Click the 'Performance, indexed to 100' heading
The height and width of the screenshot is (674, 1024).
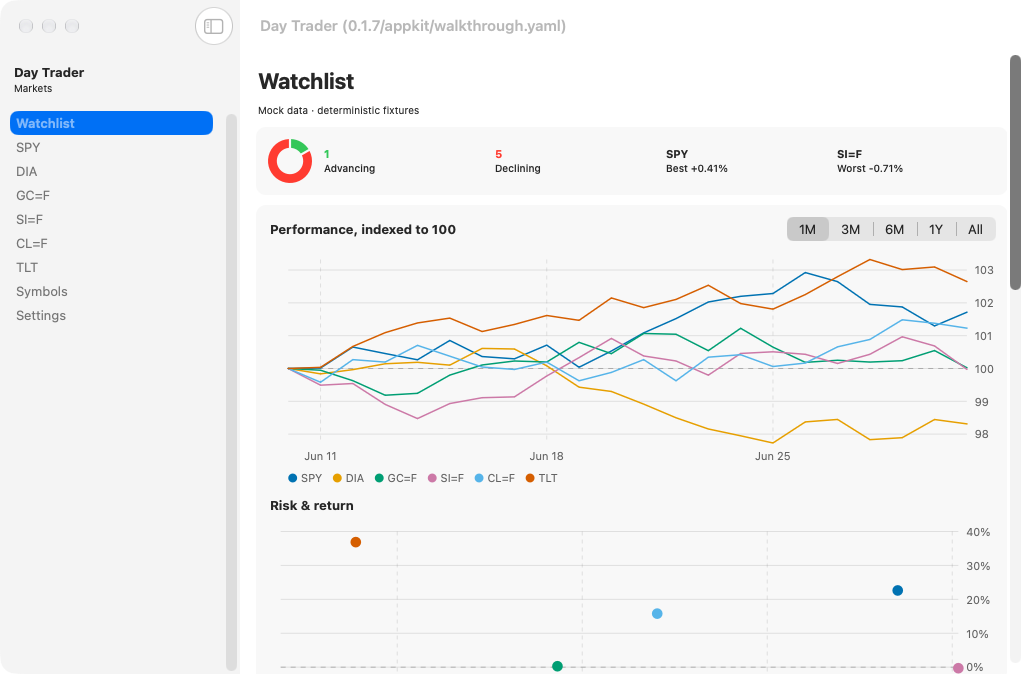[x=362, y=229]
